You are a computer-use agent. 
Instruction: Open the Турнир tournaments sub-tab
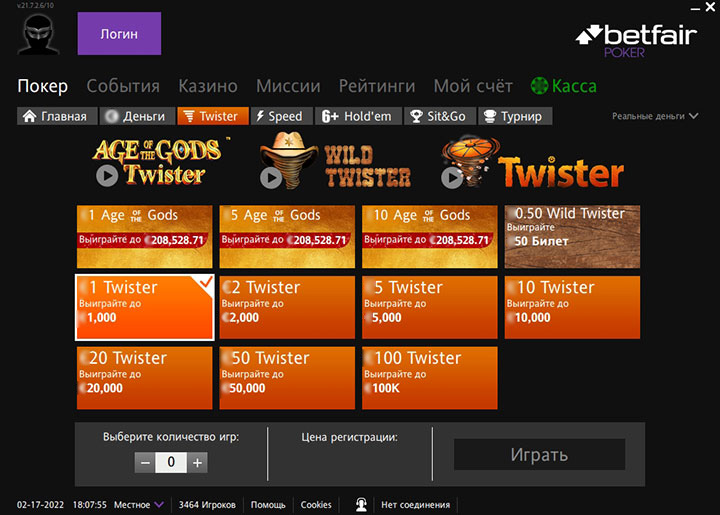(515, 116)
